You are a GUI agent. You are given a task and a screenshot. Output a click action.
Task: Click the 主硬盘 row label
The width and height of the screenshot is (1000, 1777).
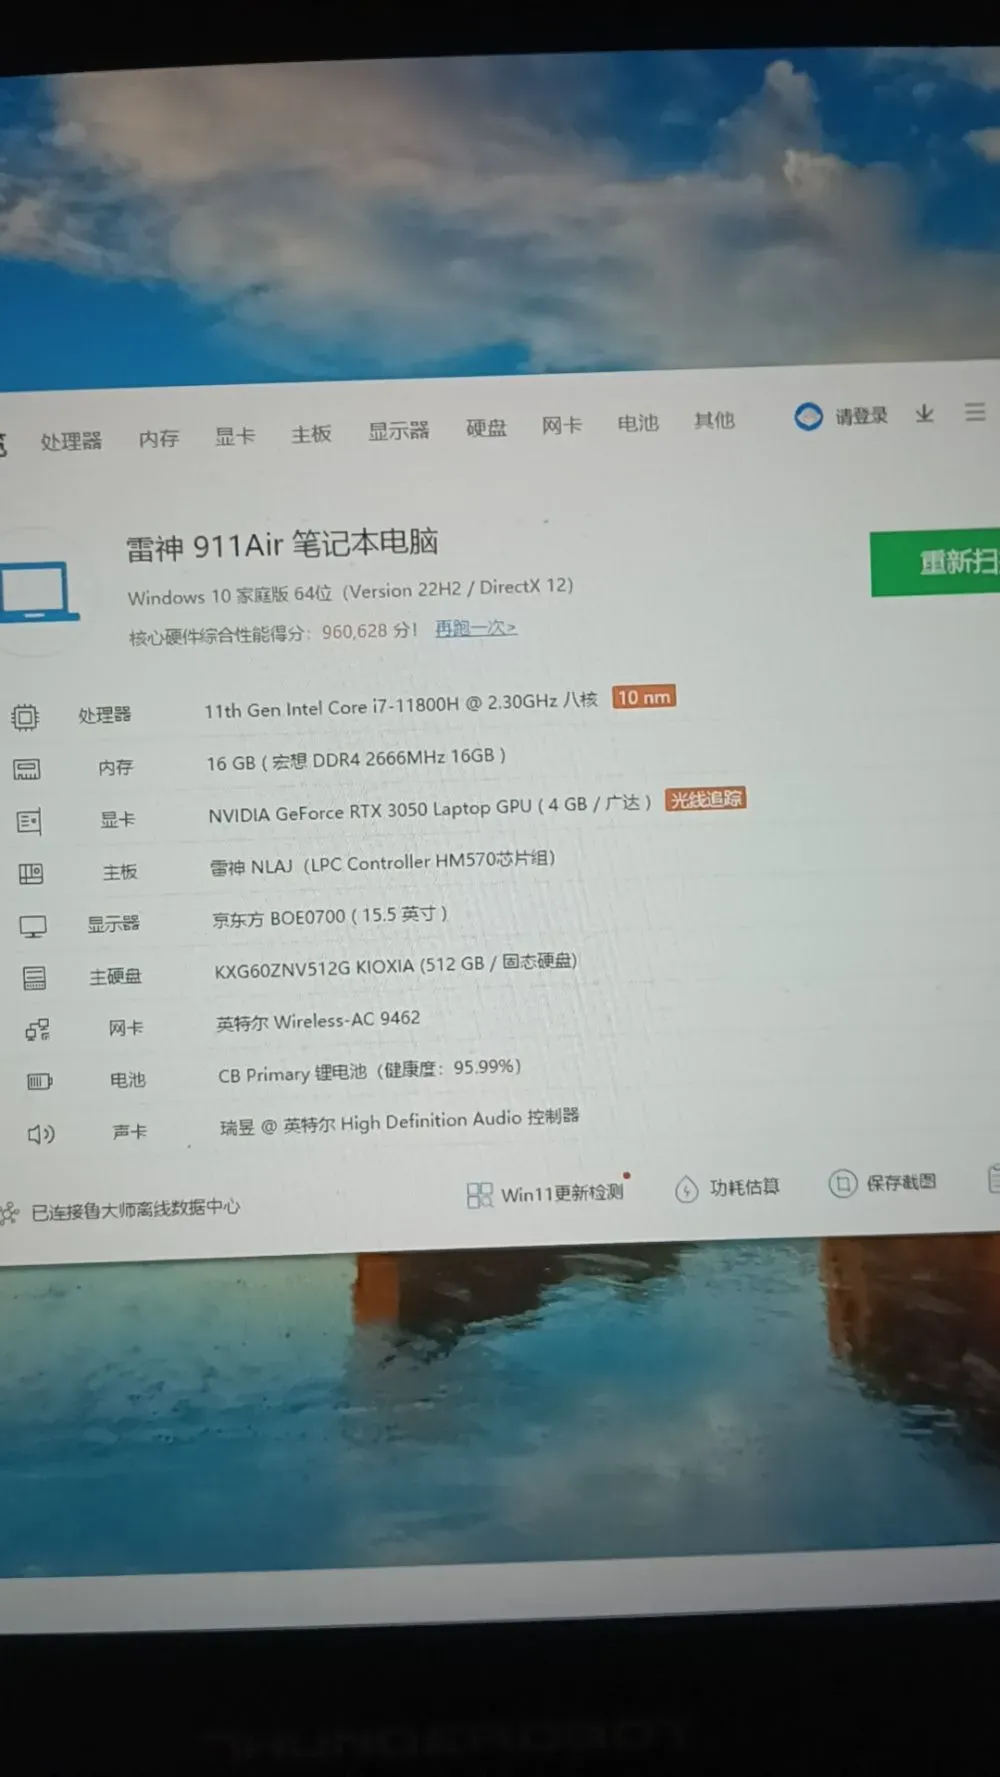click(115, 976)
